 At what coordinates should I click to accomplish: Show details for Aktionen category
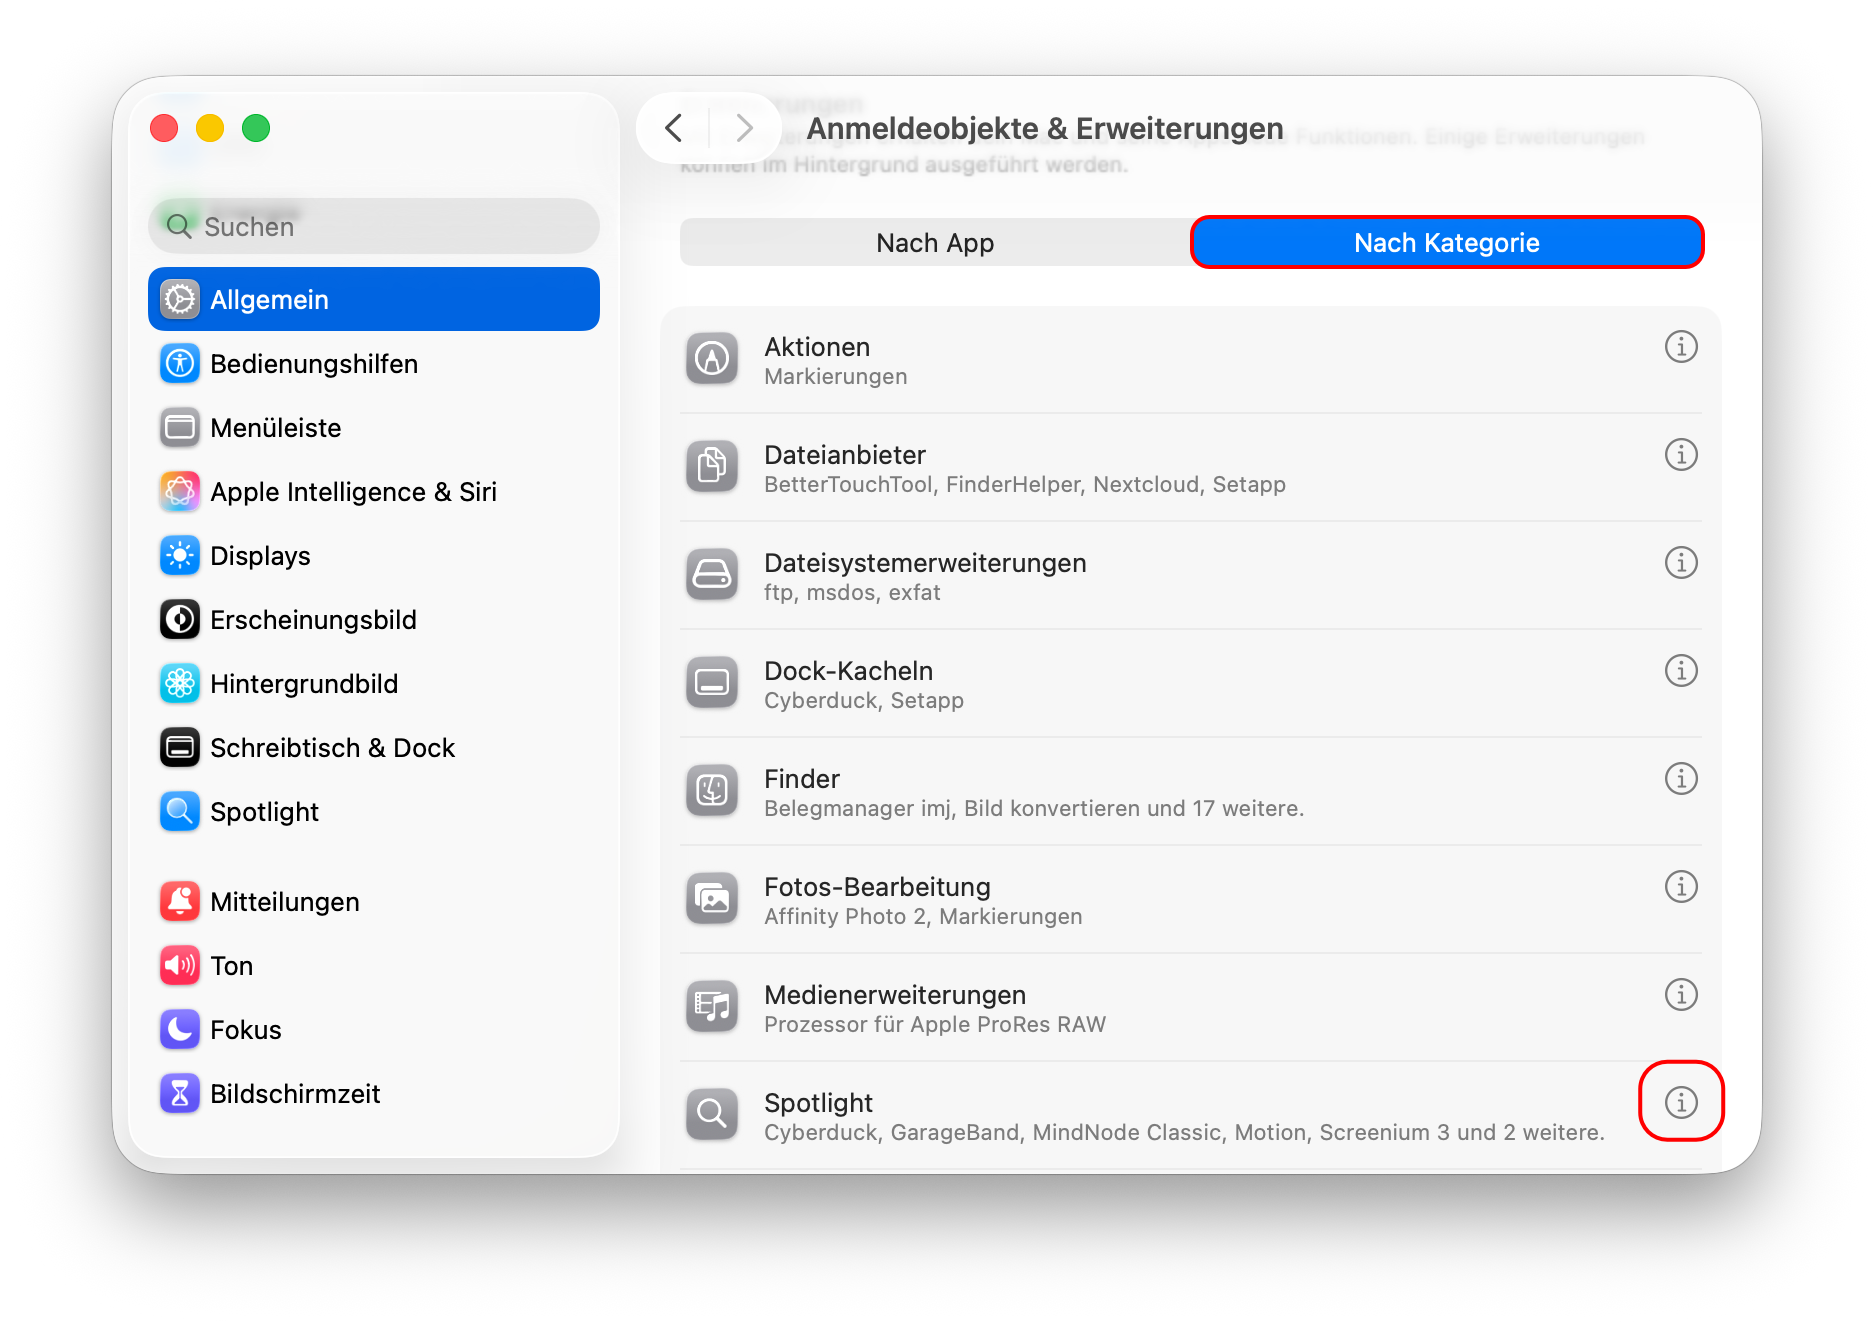click(1680, 347)
